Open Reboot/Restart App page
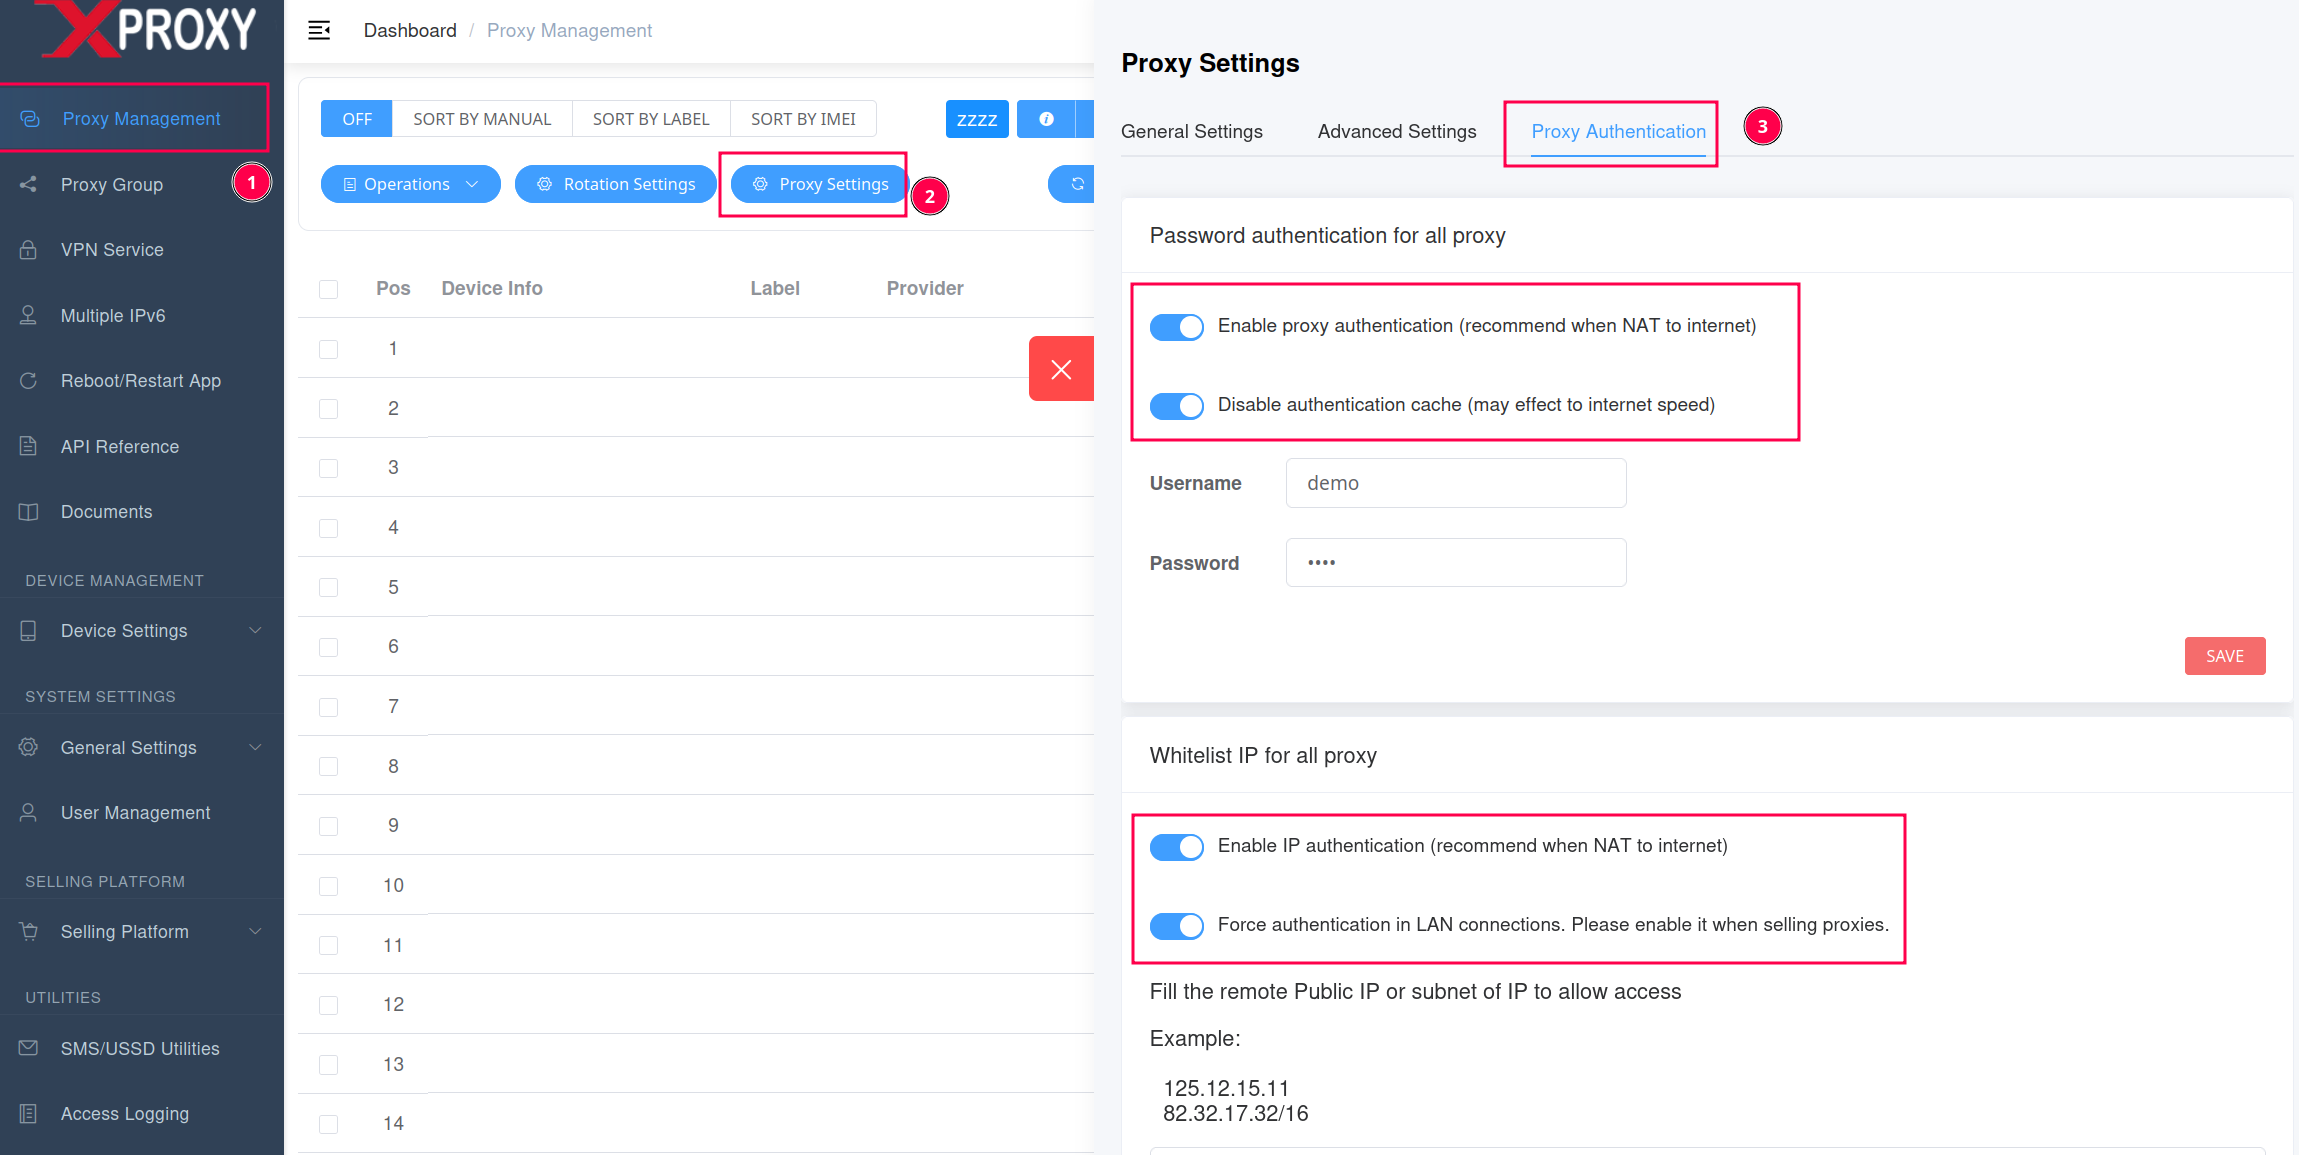The width and height of the screenshot is (2299, 1155). (140, 381)
